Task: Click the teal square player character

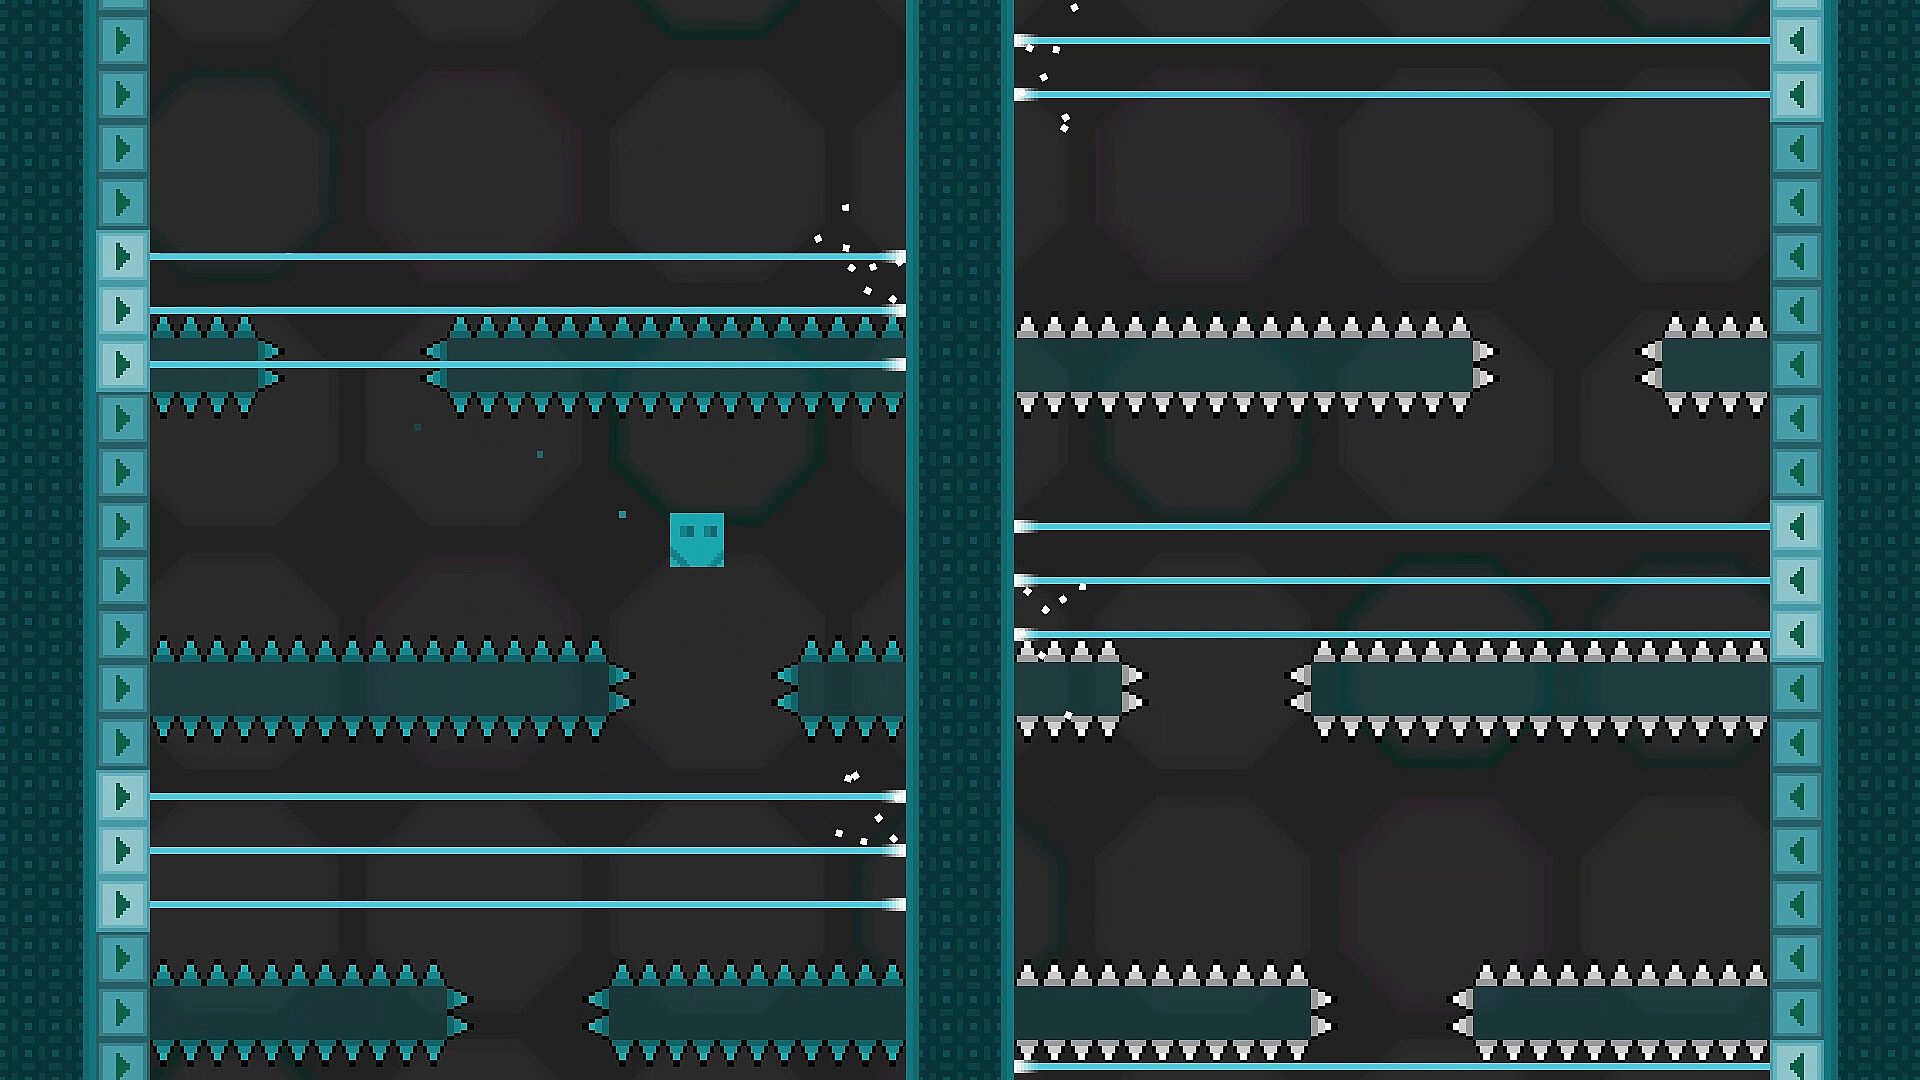Action: 696,540
